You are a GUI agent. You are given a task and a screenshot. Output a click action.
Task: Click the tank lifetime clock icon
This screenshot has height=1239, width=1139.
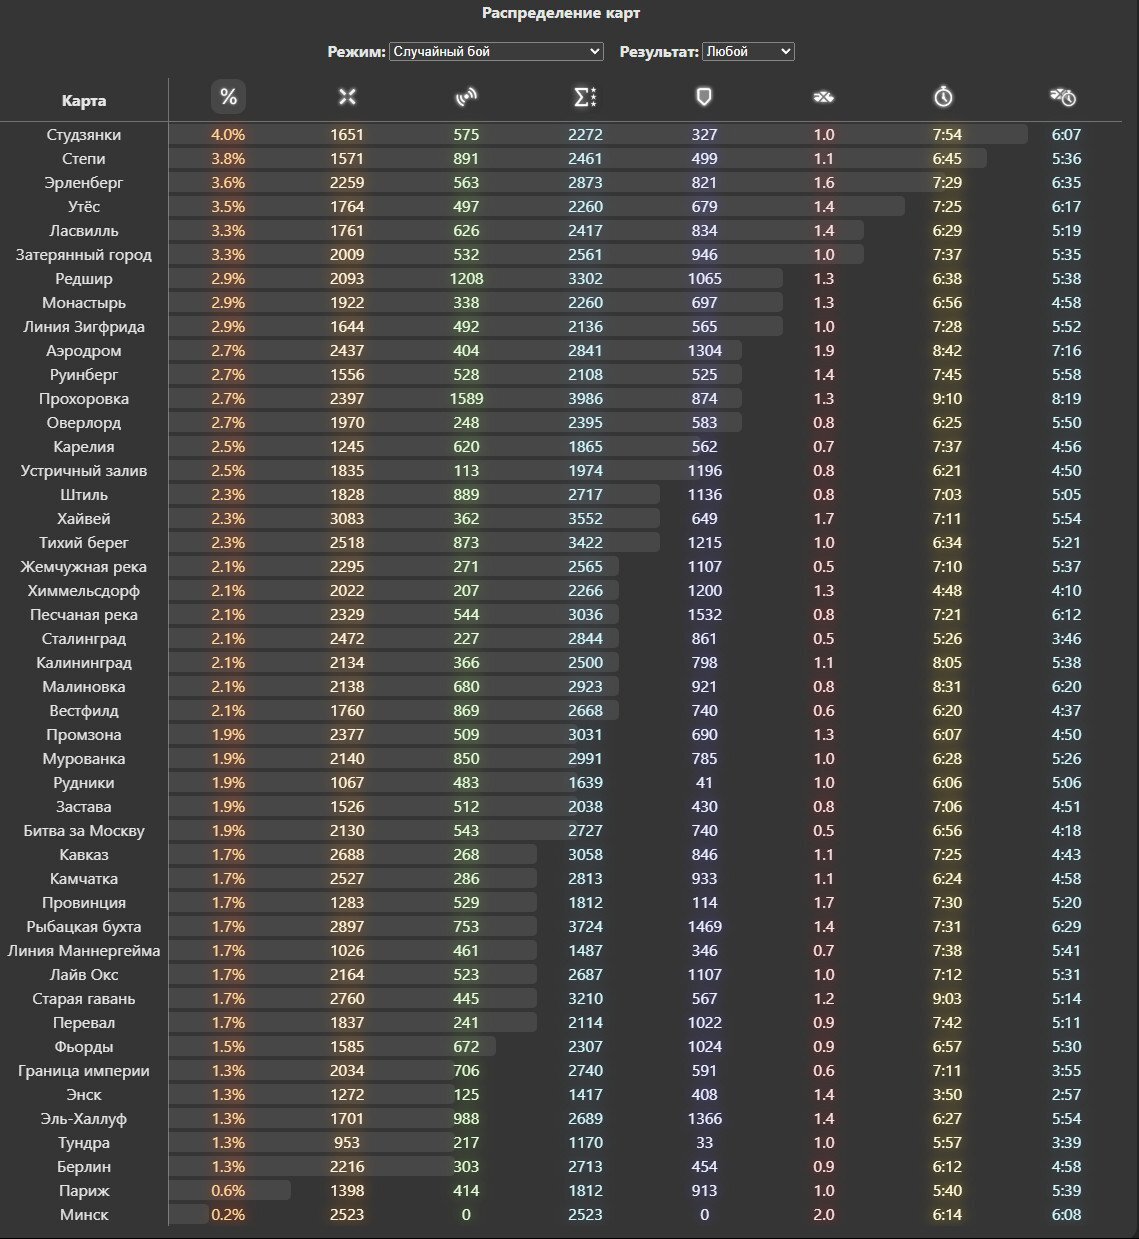tap(1062, 97)
